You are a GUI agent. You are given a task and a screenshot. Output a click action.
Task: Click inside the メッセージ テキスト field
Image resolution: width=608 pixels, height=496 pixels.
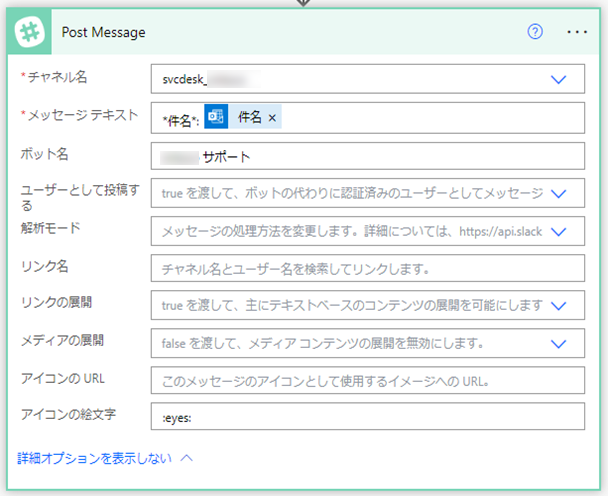point(430,119)
